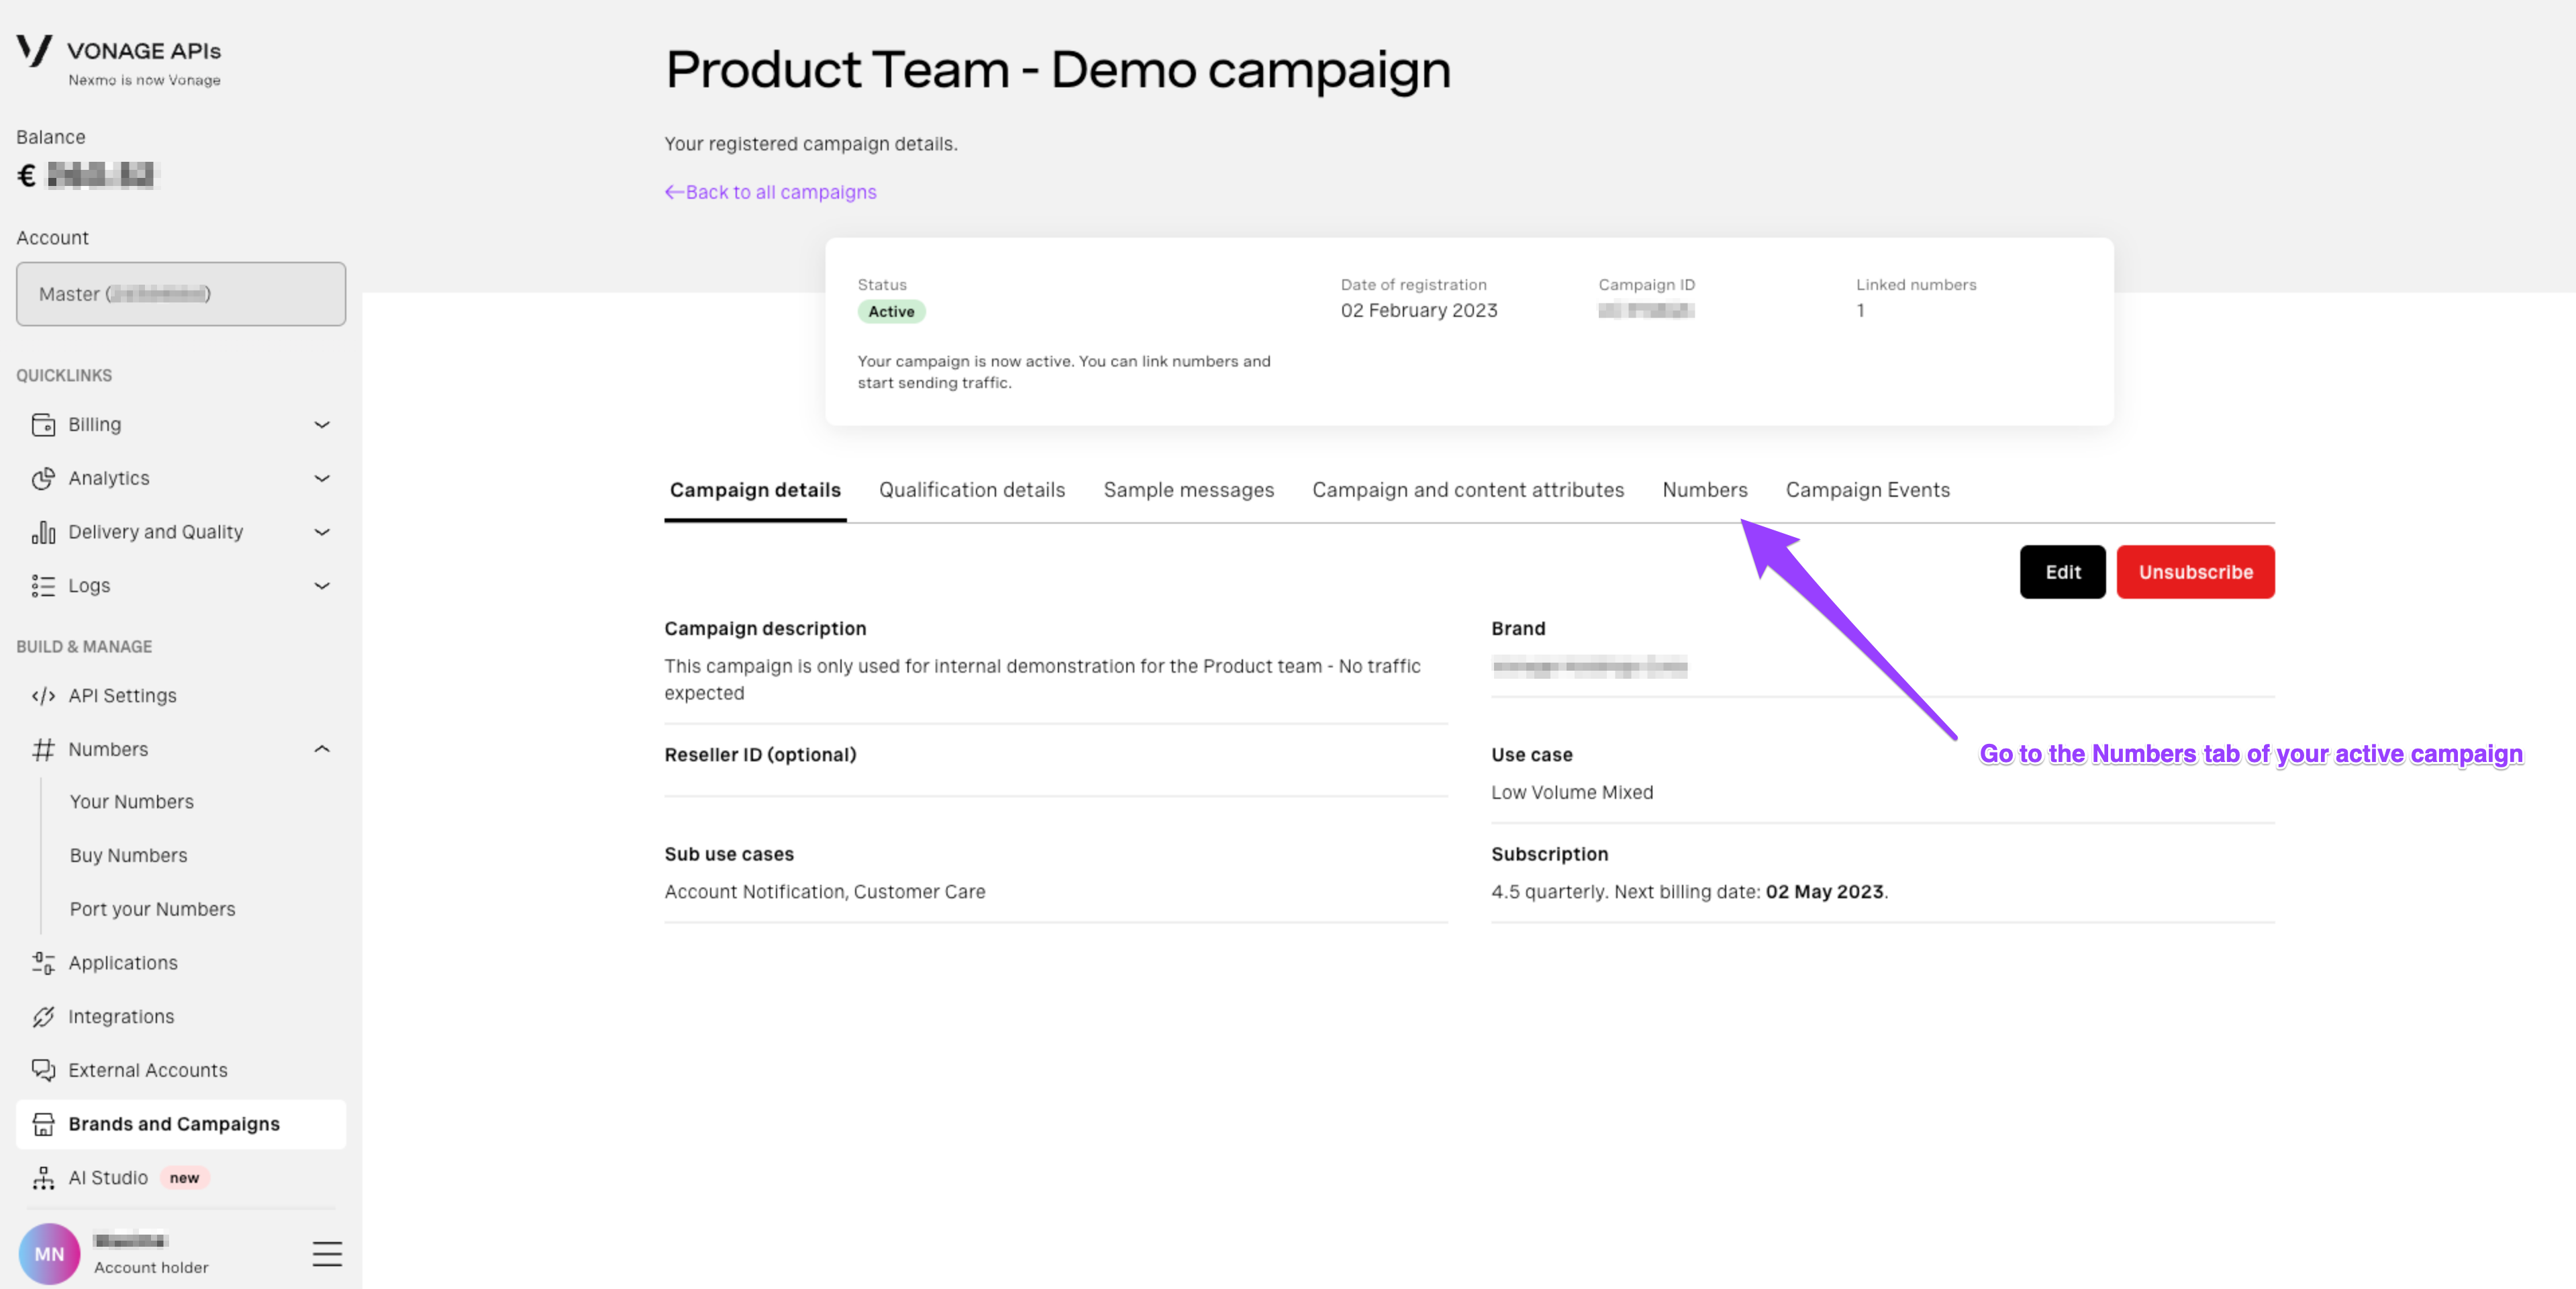Click the Delivery and Quality bar chart icon

tap(43, 532)
